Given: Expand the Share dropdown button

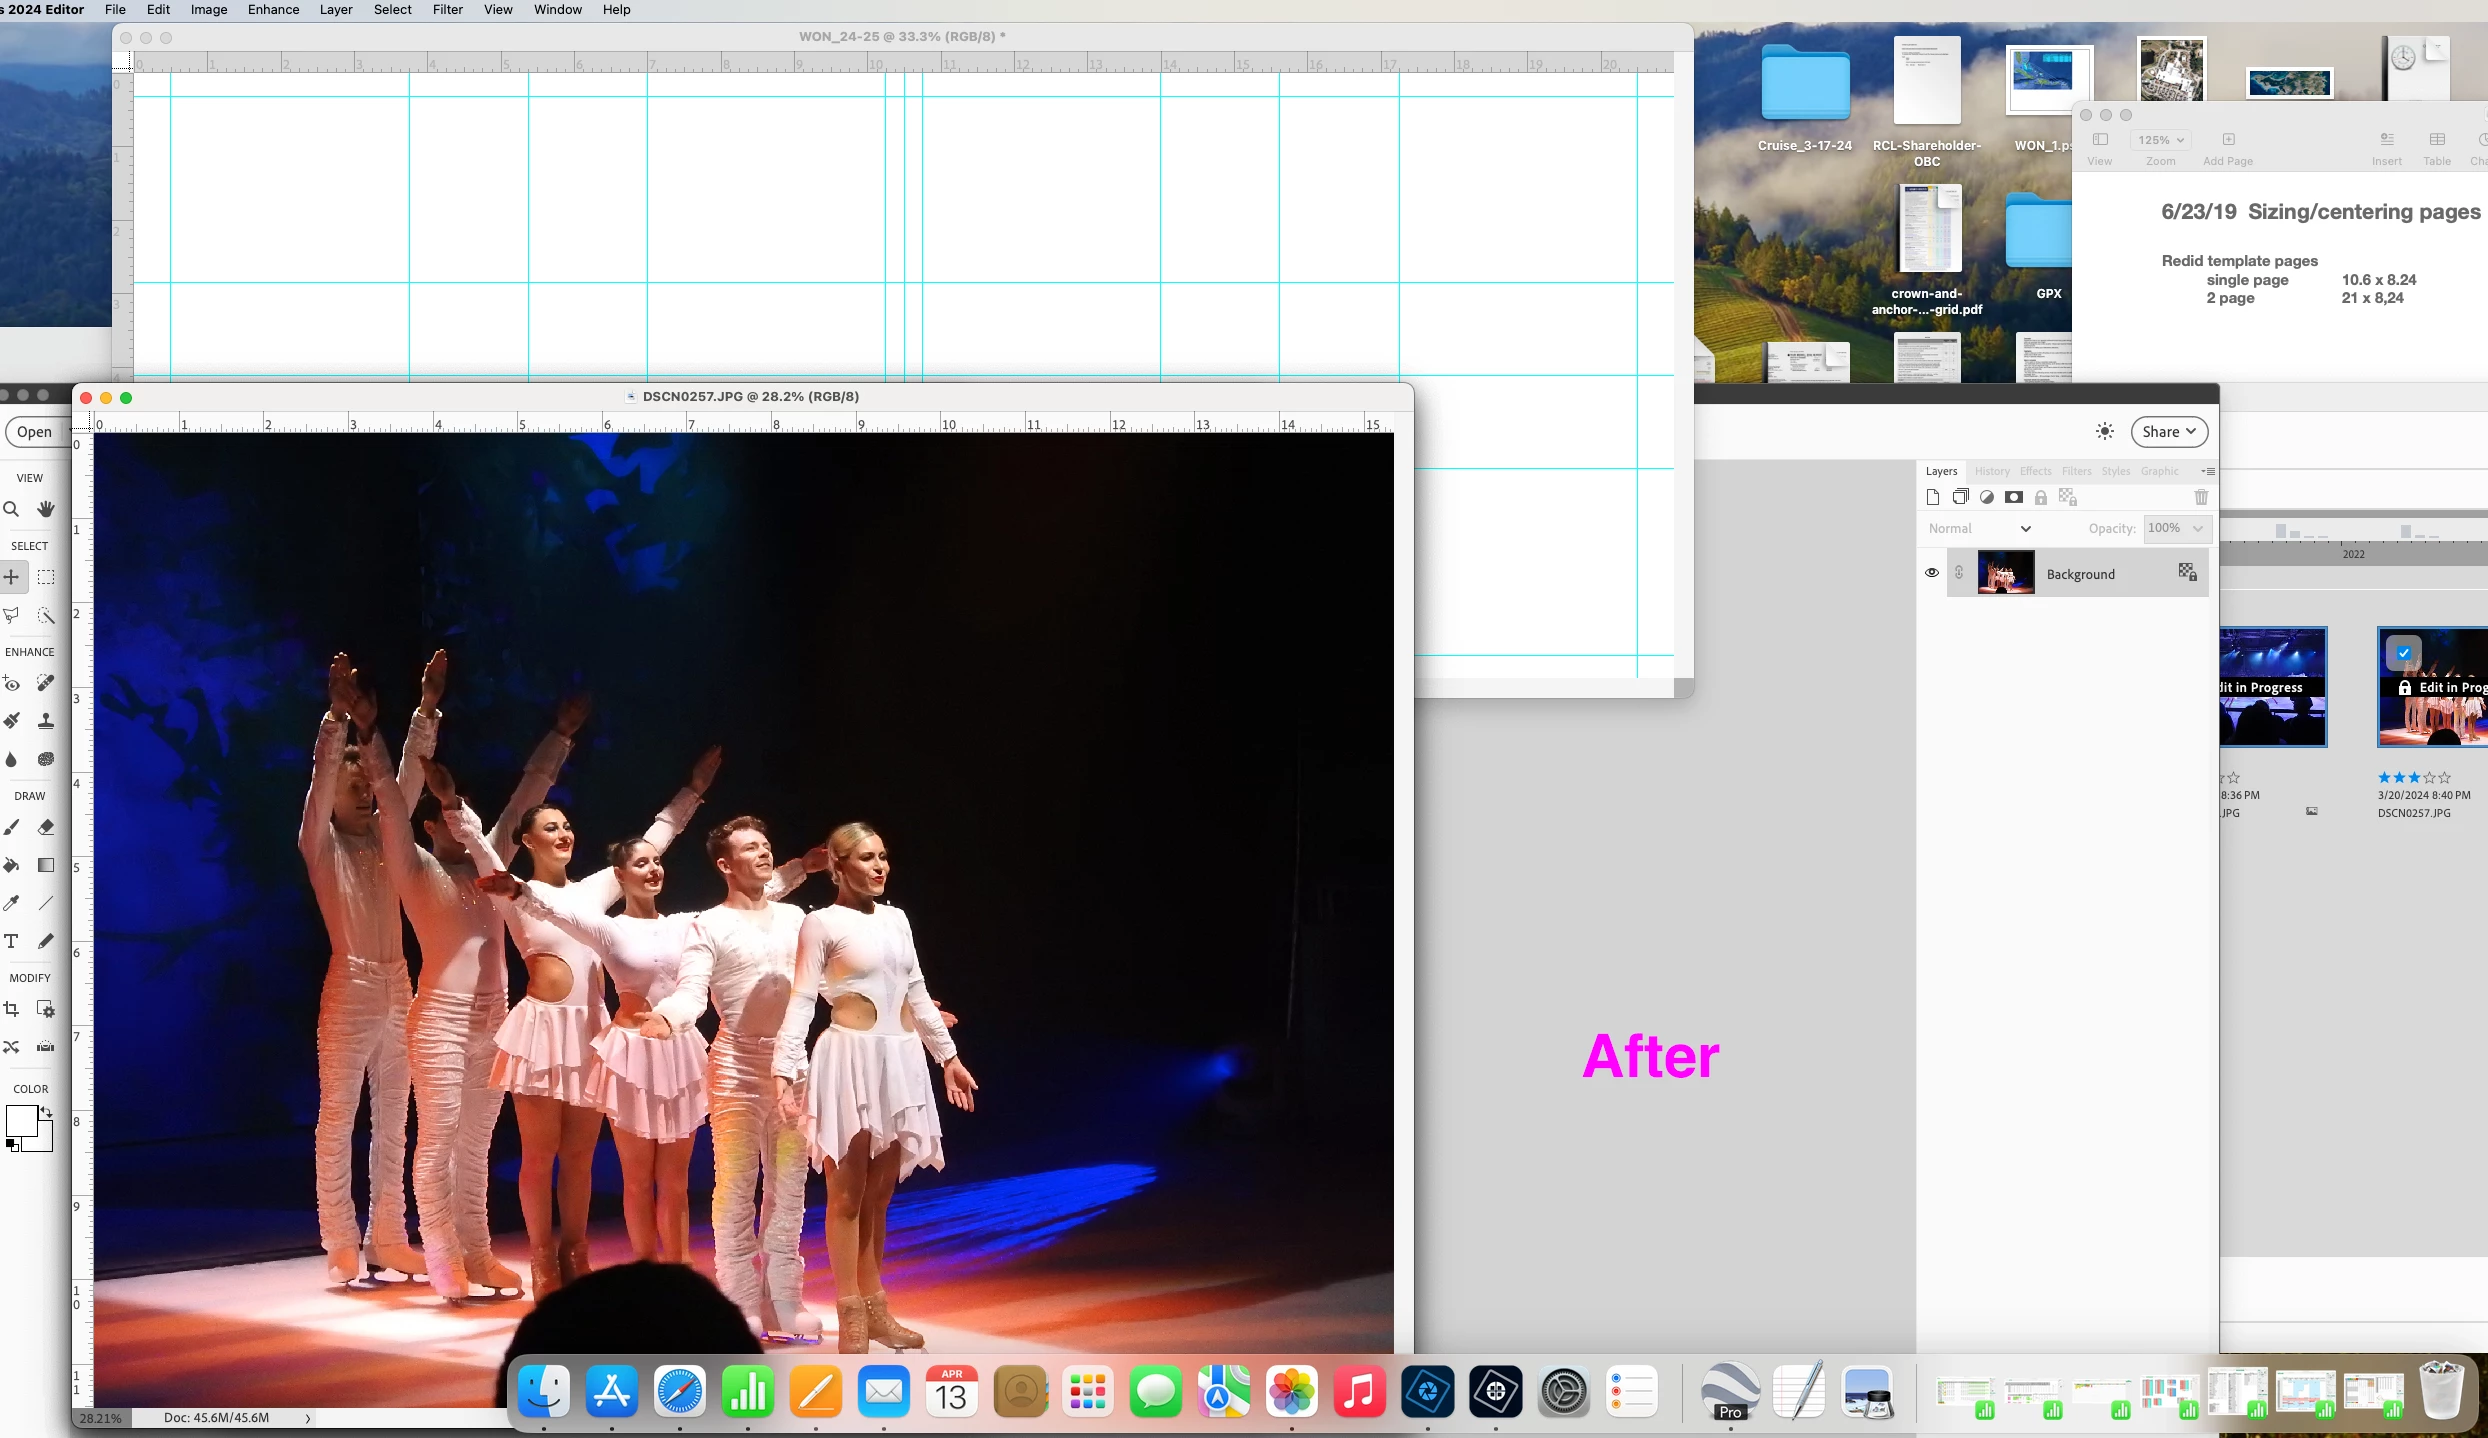Looking at the screenshot, I should pyautogui.click(x=2169, y=432).
